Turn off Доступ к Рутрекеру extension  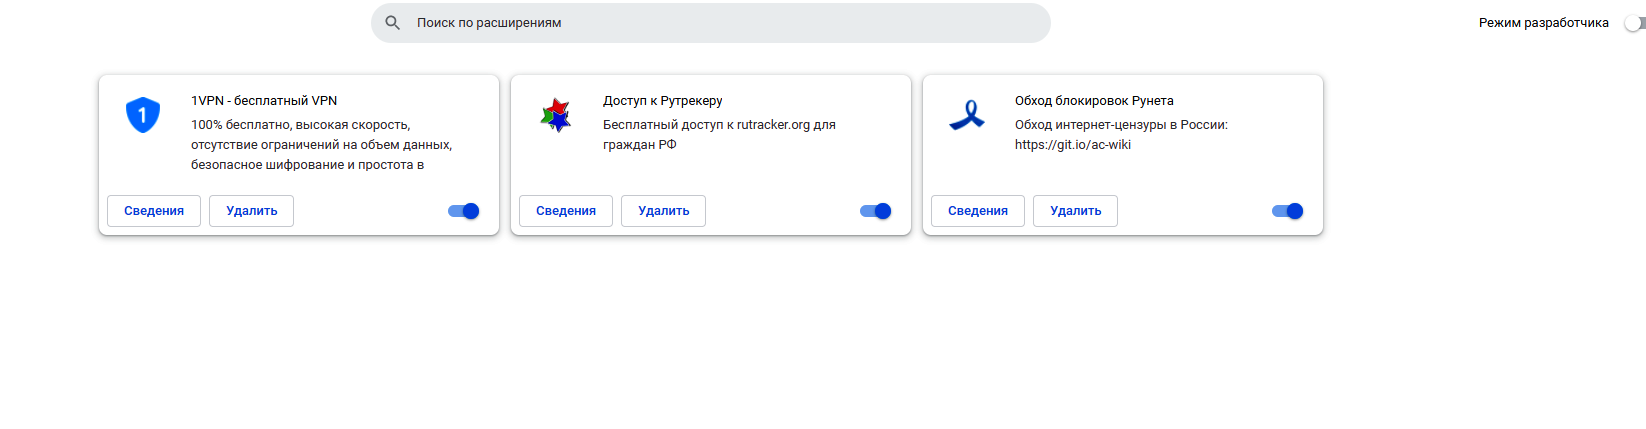tap(876, 211)
